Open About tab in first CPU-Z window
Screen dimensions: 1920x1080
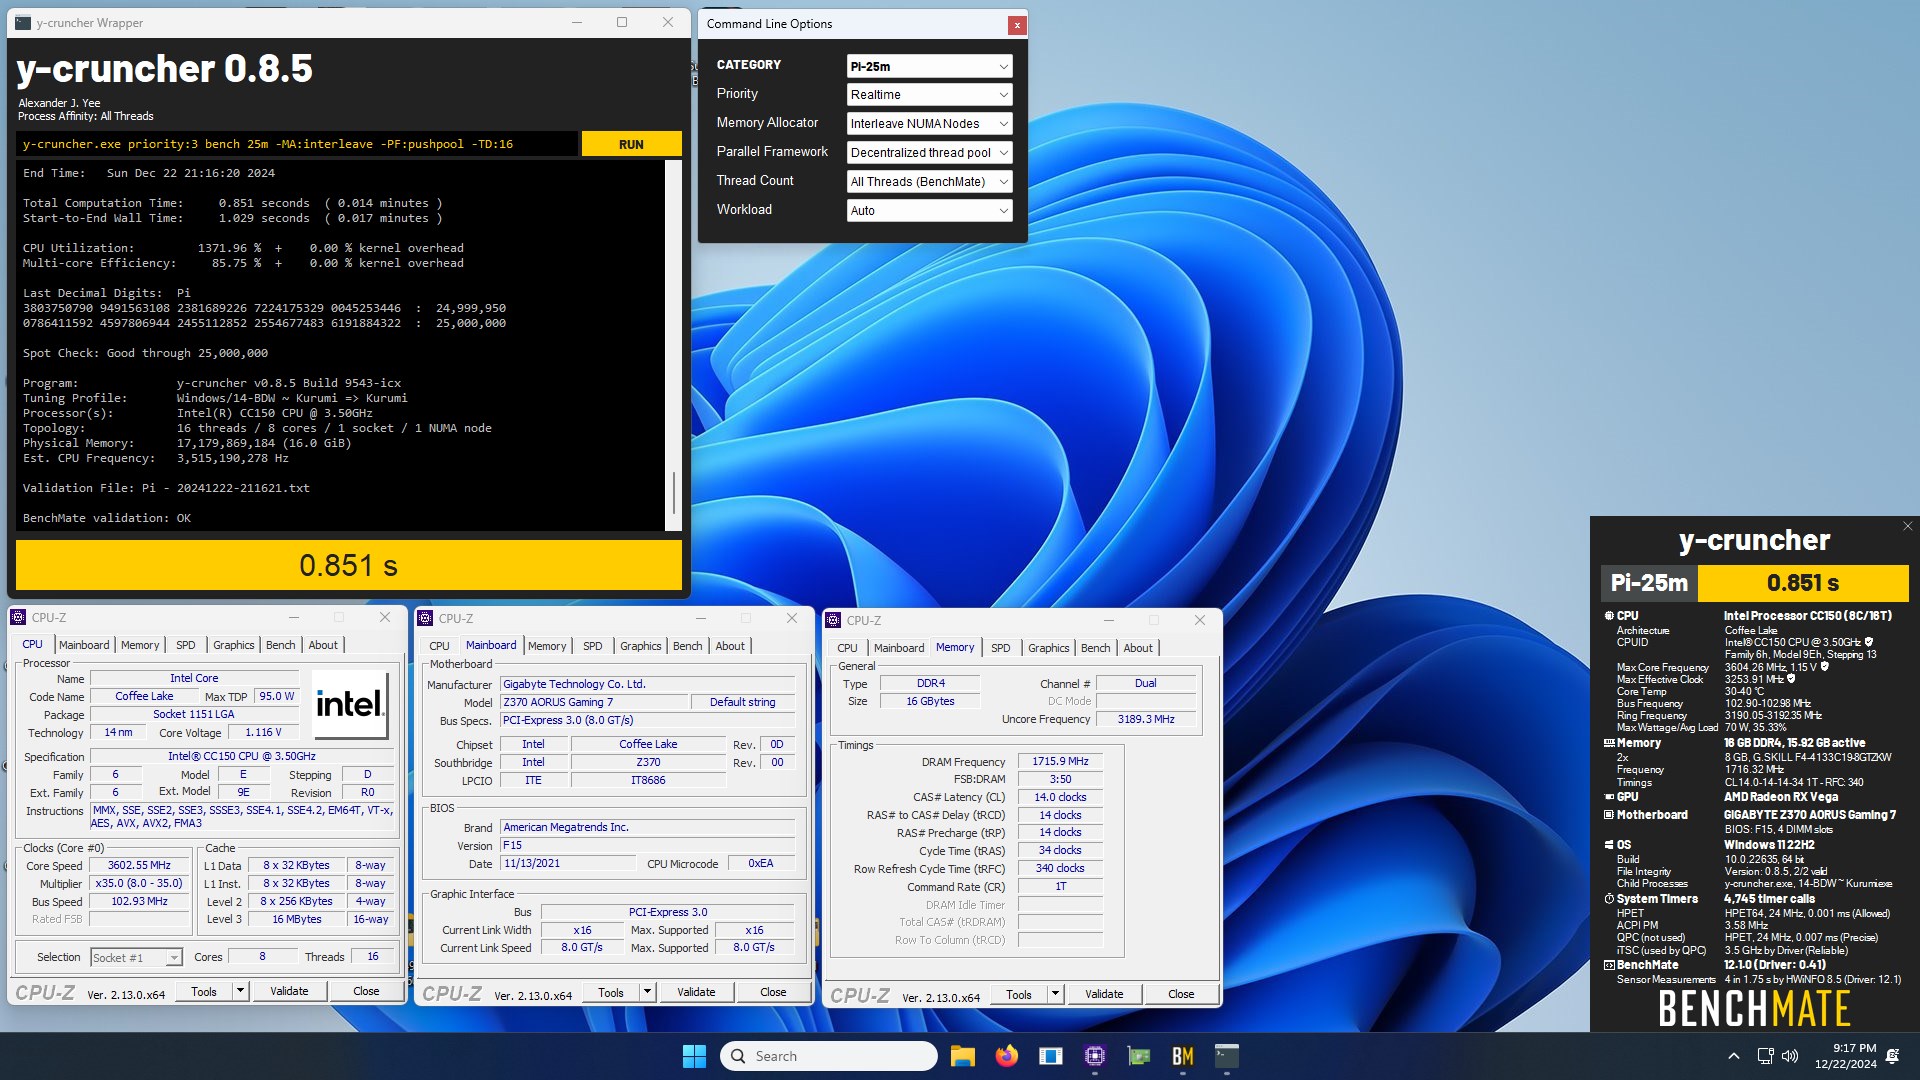(323, 645)
